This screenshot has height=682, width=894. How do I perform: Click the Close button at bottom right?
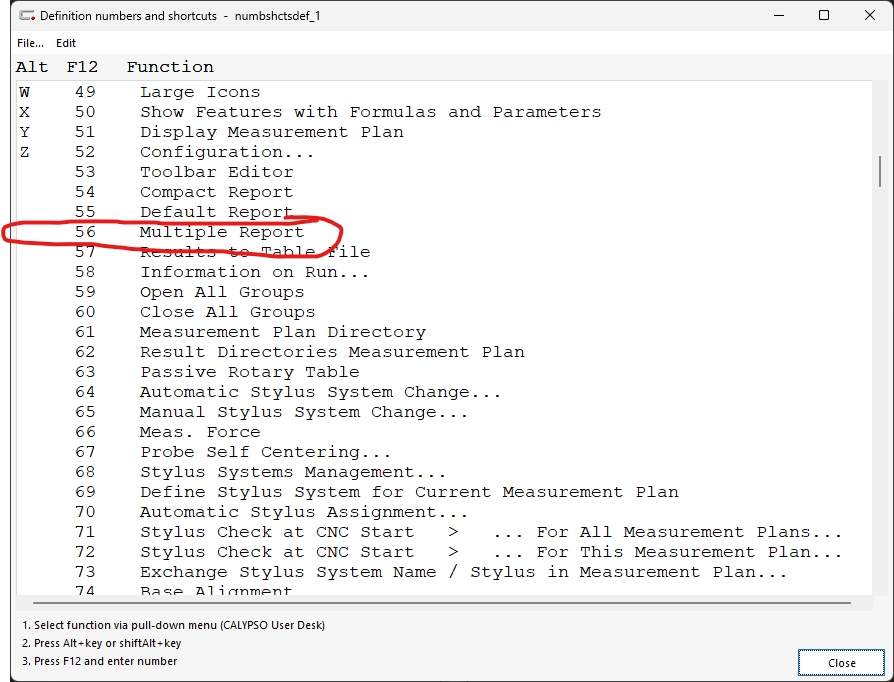[841, 662]
